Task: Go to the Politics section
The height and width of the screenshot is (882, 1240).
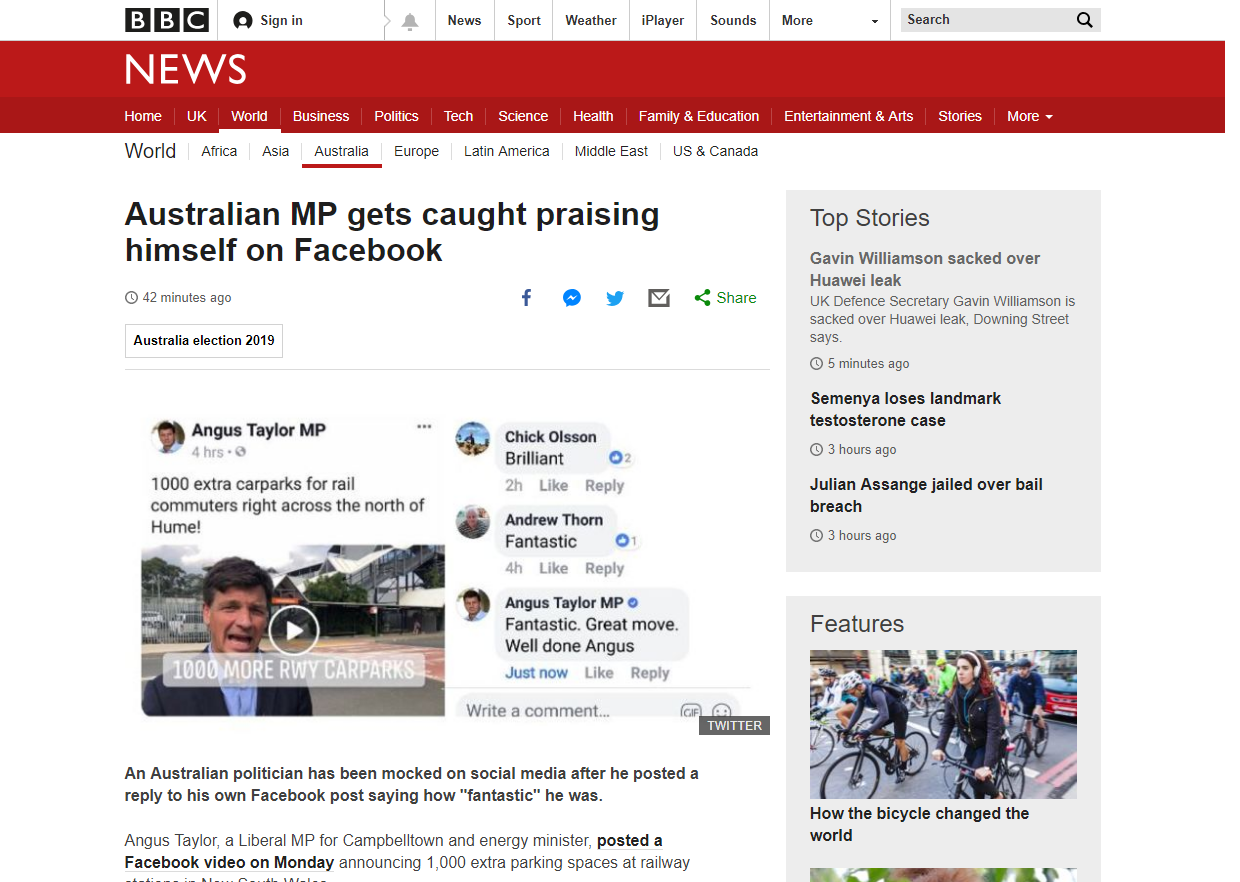Action: point(396,116)
